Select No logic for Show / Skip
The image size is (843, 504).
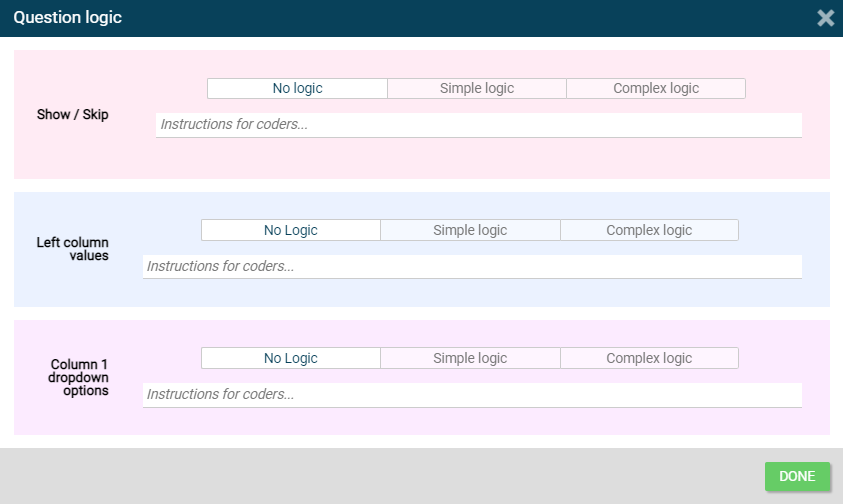(297, 89)
